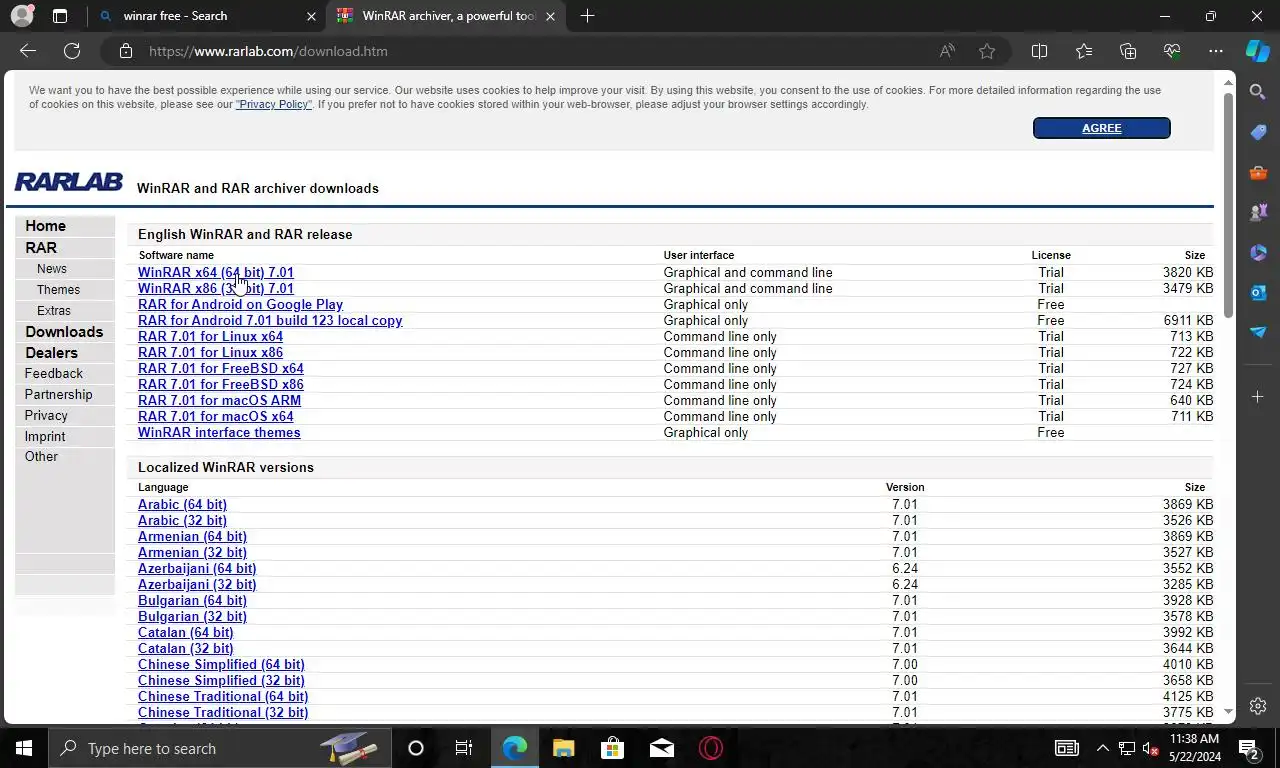
Task: Open Collections icon in toolbar
Action: [1128, 51]
